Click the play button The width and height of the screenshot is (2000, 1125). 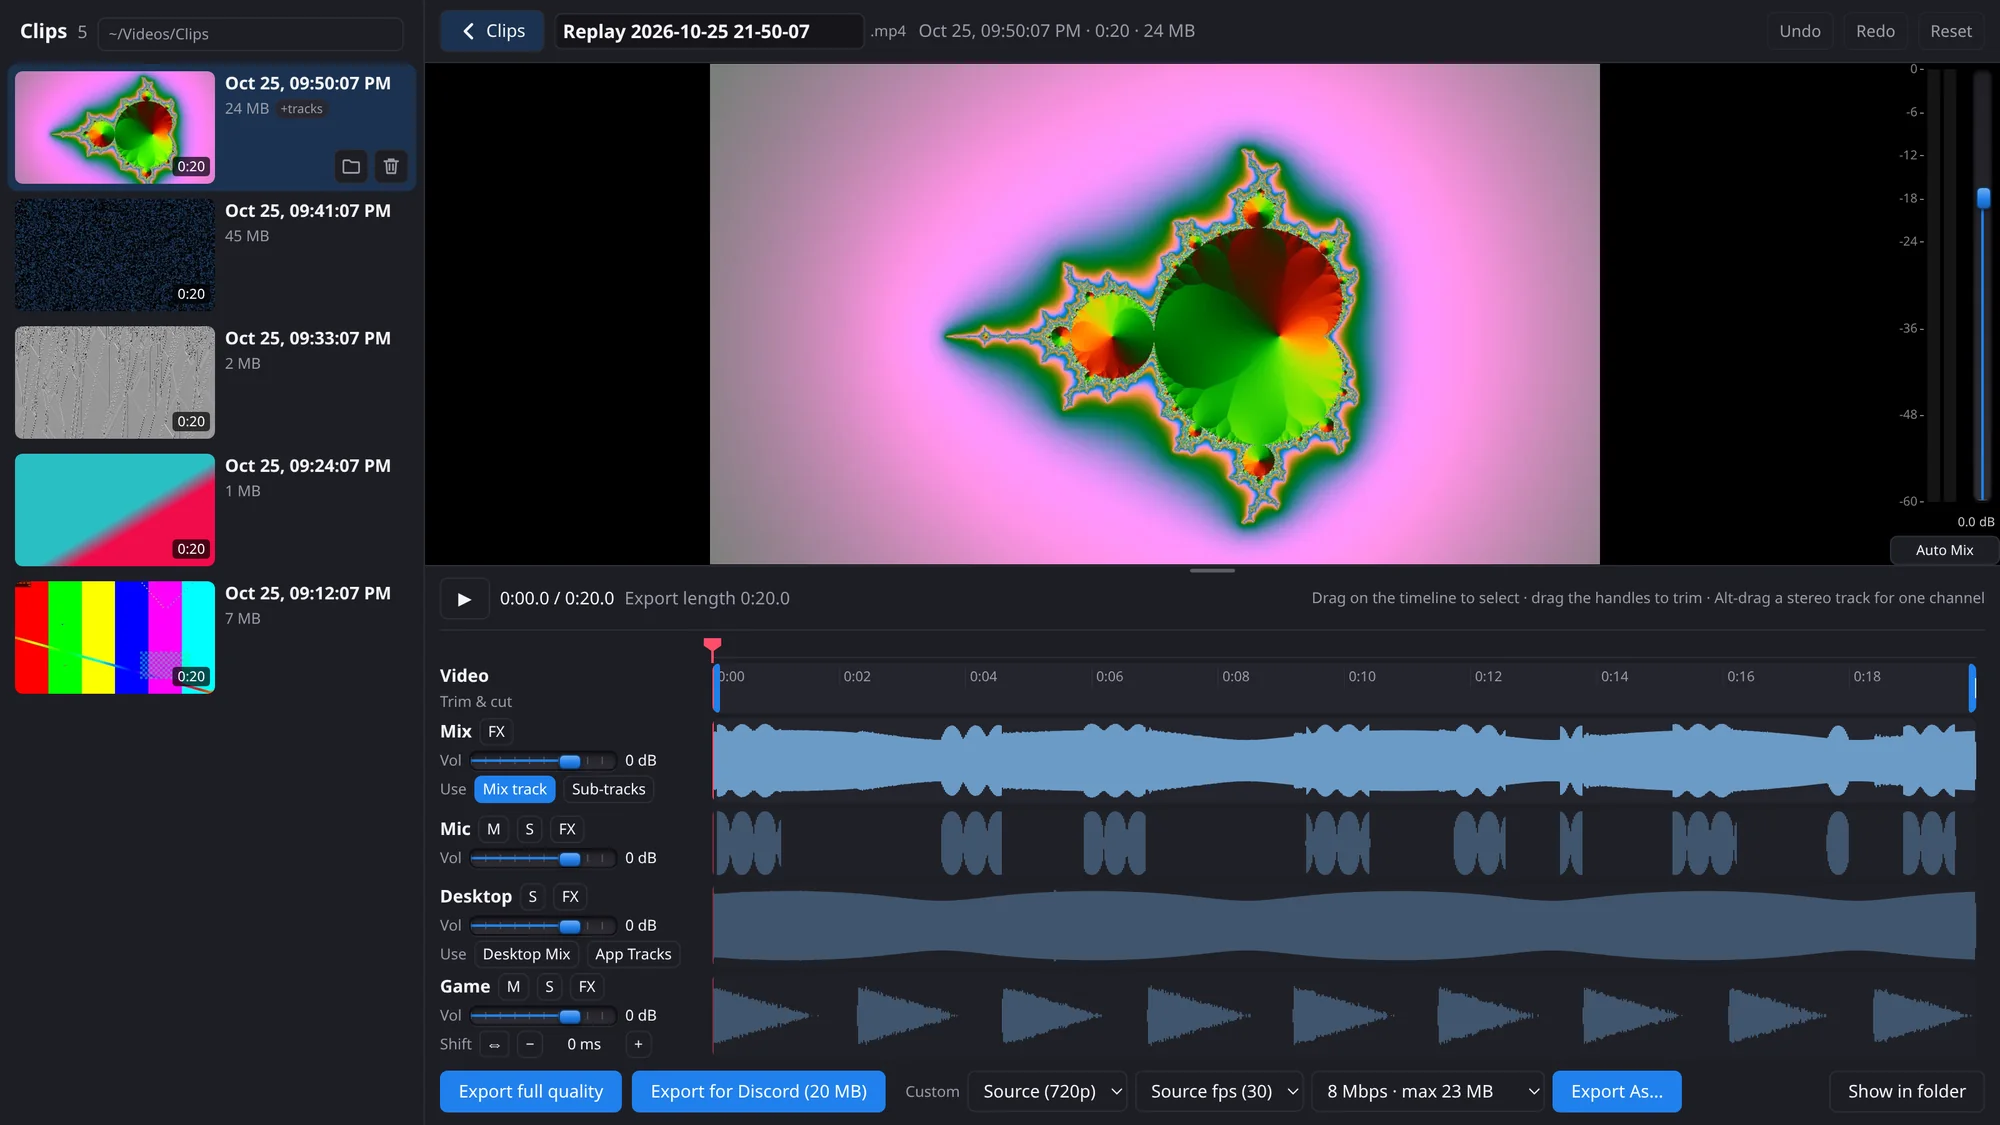(464, 599)
